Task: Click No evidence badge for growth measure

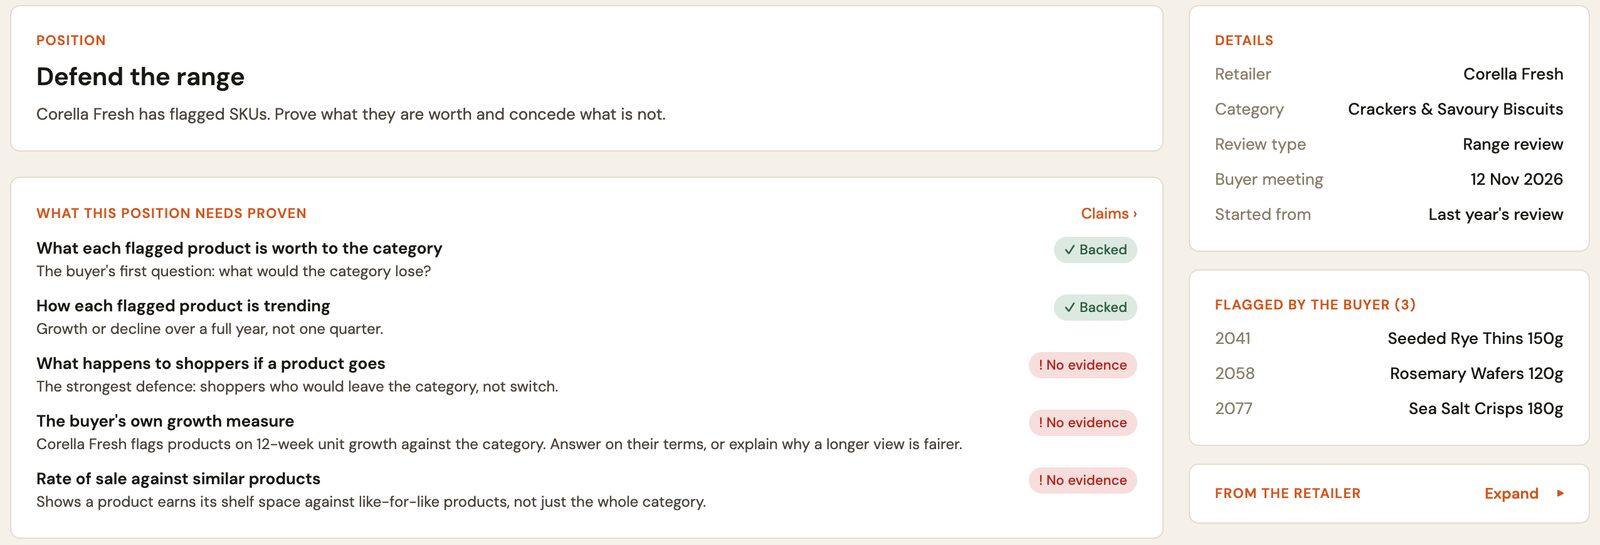Action: (1083, 423)
